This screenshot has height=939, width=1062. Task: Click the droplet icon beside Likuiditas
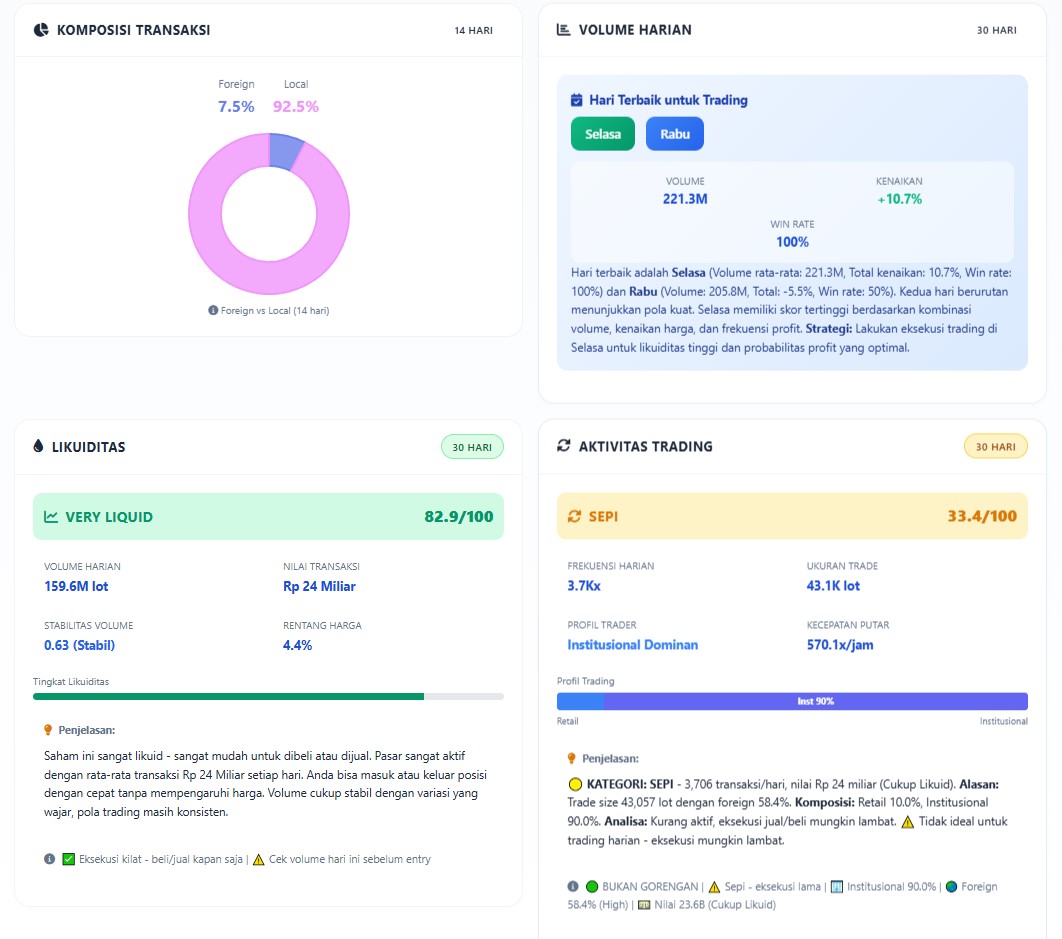tap(39, 447)
